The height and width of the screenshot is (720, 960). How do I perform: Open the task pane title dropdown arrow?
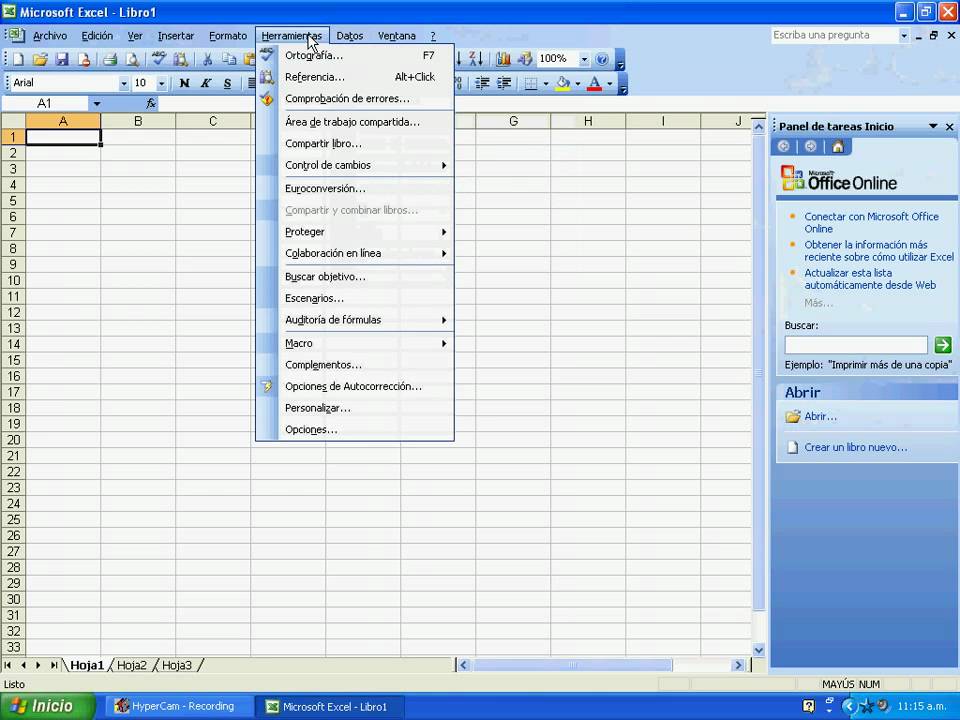tap(933, 126)
